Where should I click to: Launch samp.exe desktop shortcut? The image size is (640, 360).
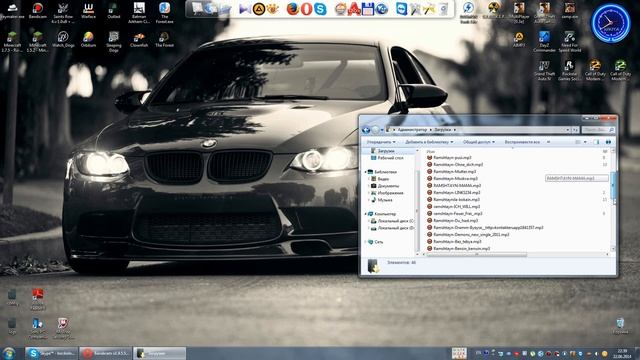coord(569,11)
